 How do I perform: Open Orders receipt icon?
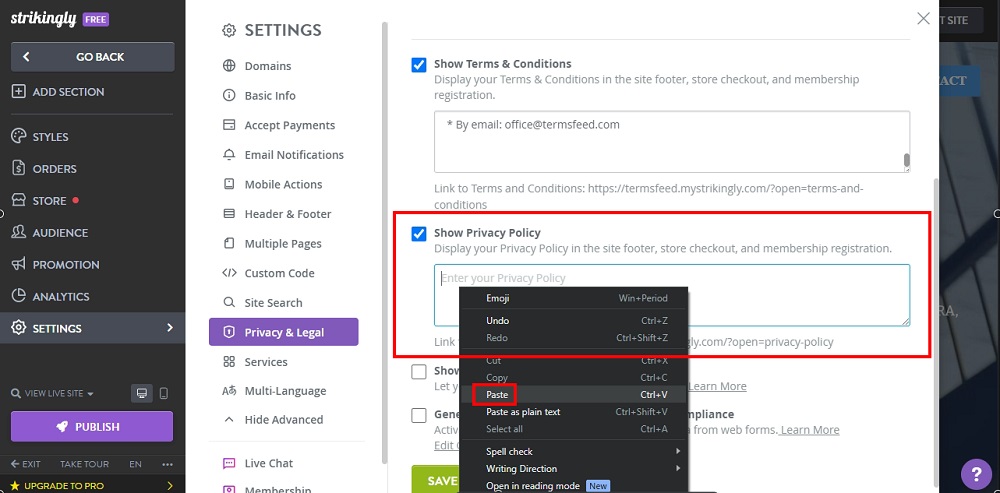coord(18,168)
